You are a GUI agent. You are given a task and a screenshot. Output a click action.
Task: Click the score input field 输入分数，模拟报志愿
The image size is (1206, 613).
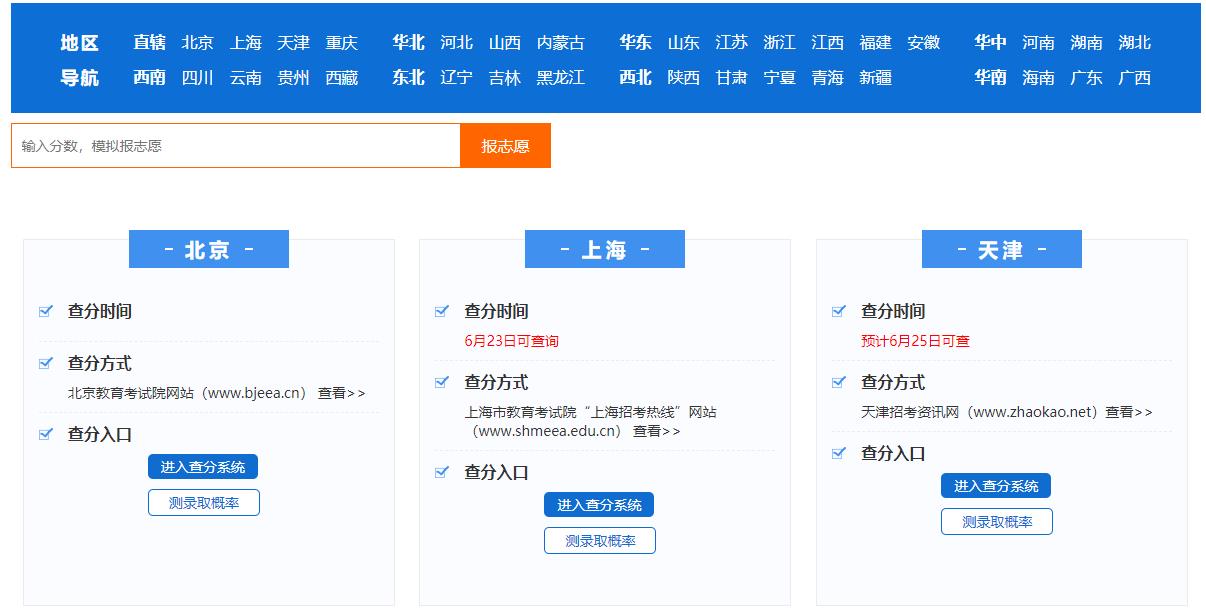[x=235, y=145]
